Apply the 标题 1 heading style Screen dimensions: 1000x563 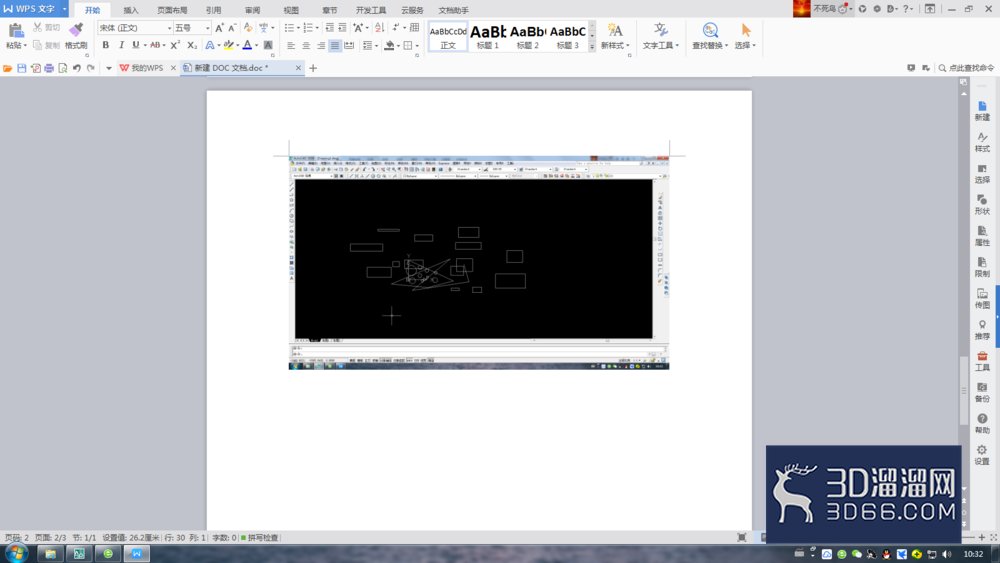488,36
